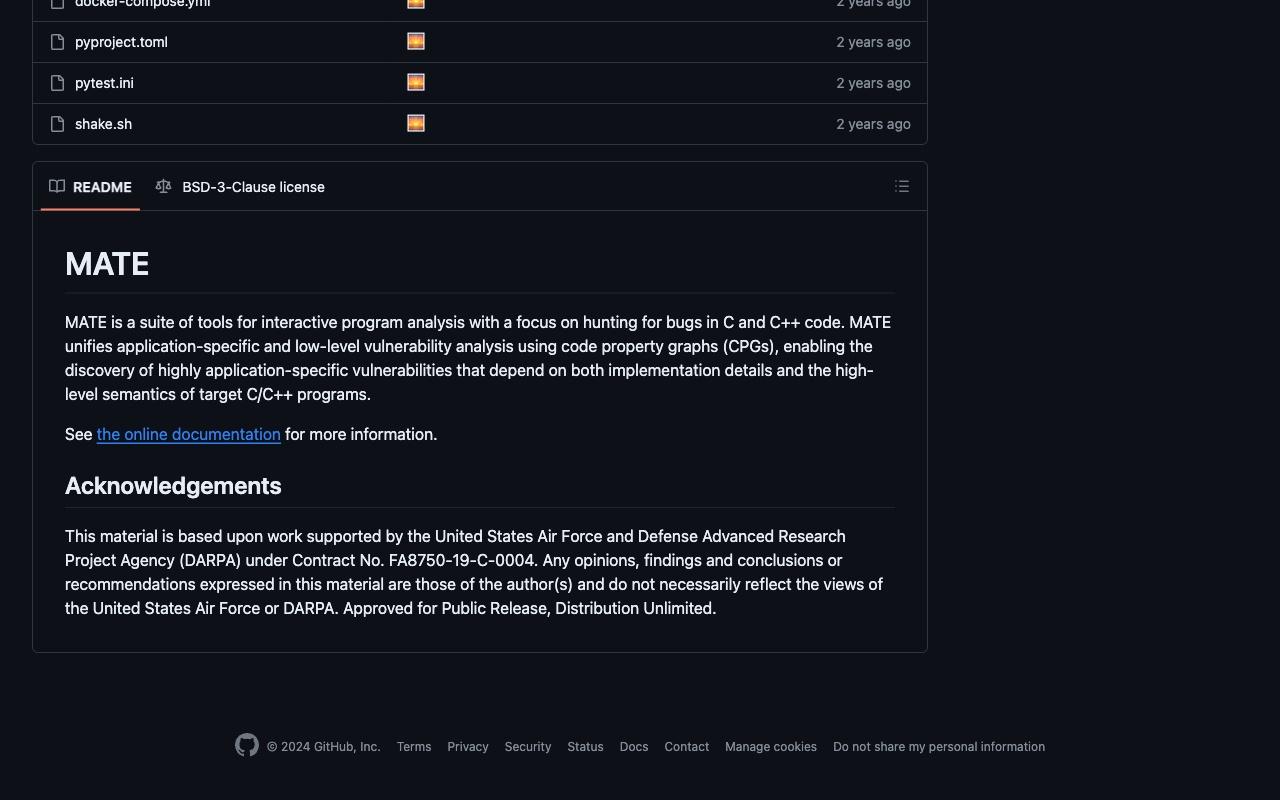Open the Contact footer link
The width and height of the screenshot is (1280, 800).
[x=687, y=747]
